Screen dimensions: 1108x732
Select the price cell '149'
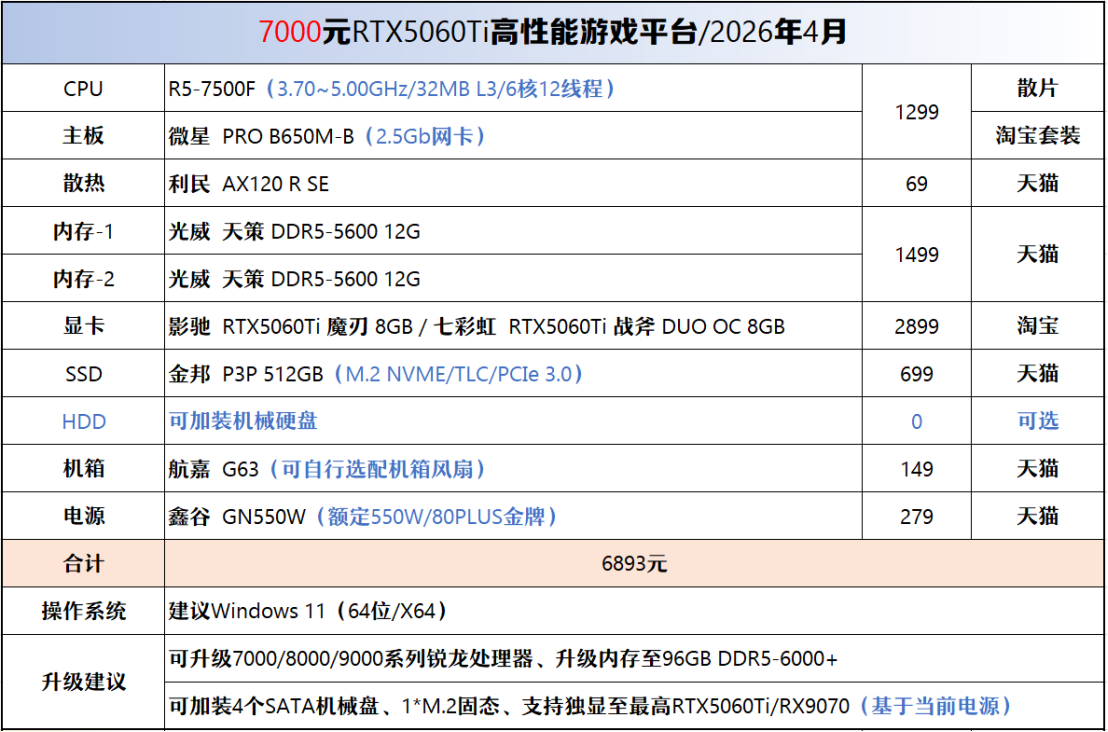point(917,468)
